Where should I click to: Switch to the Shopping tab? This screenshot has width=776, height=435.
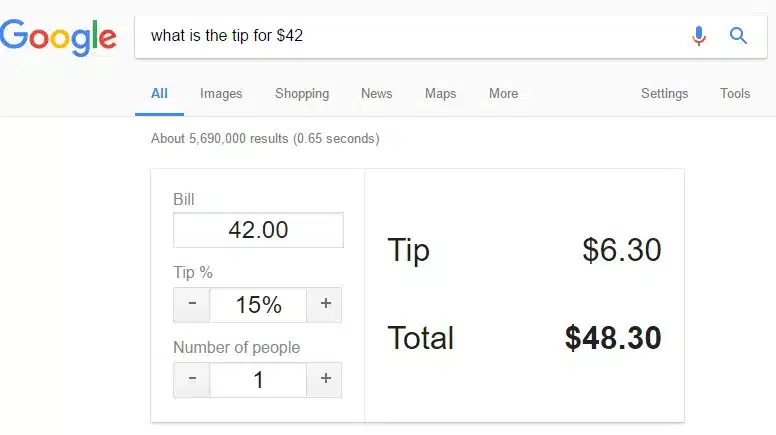302,94
